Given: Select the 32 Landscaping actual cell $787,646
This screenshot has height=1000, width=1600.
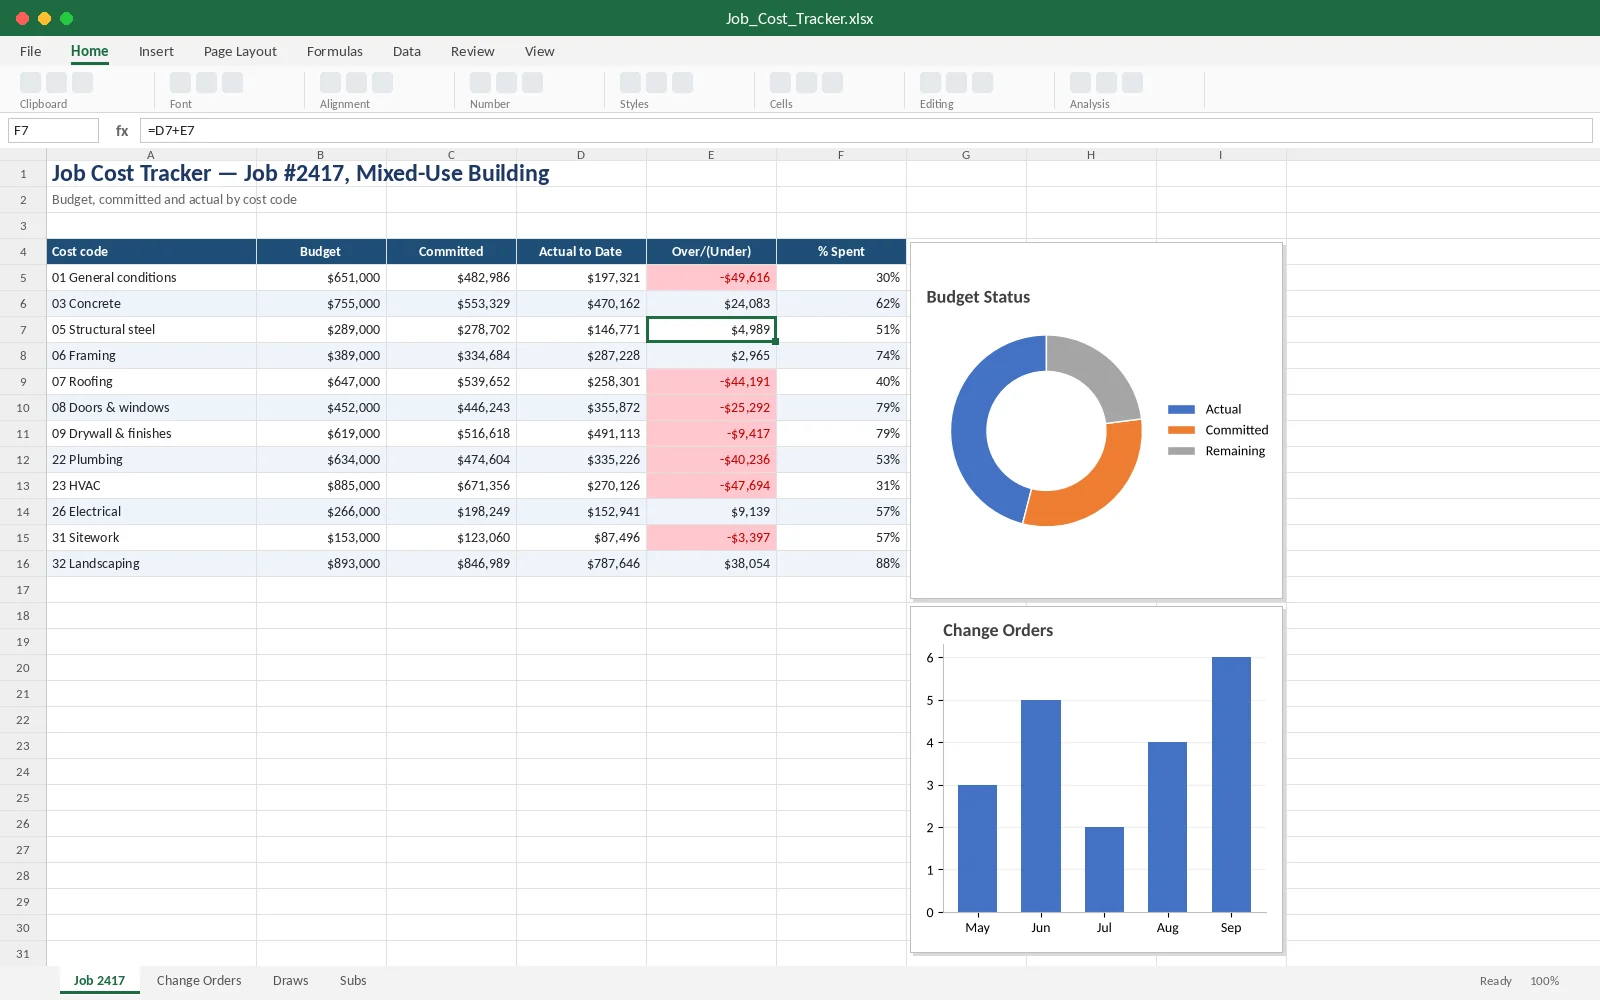Looking at the screenshot, I should click(x=581, y=564).
